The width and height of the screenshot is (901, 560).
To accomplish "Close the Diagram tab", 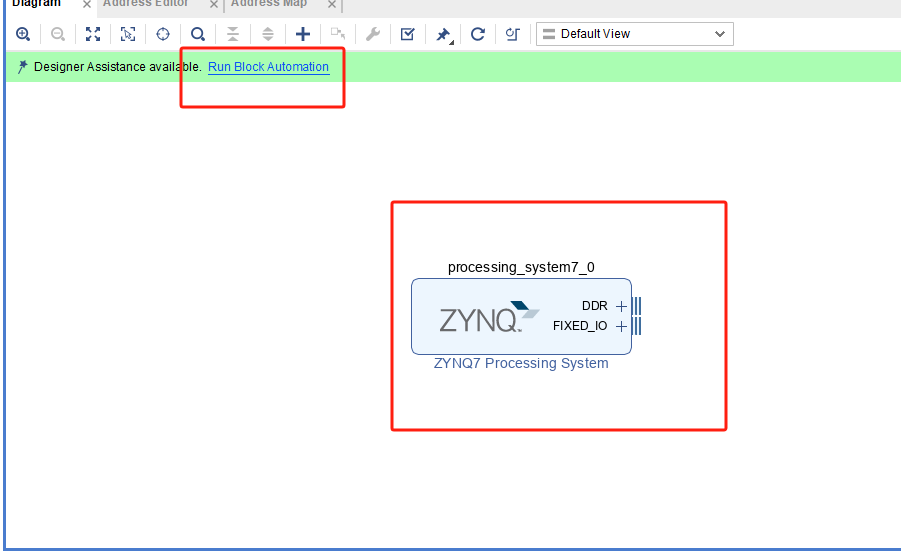I will click(x=87, y=5).
